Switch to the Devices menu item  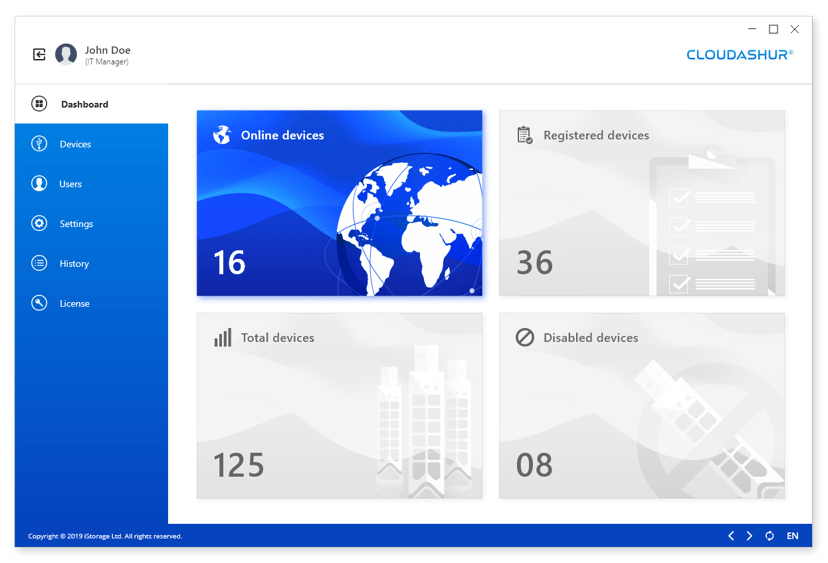75,144
